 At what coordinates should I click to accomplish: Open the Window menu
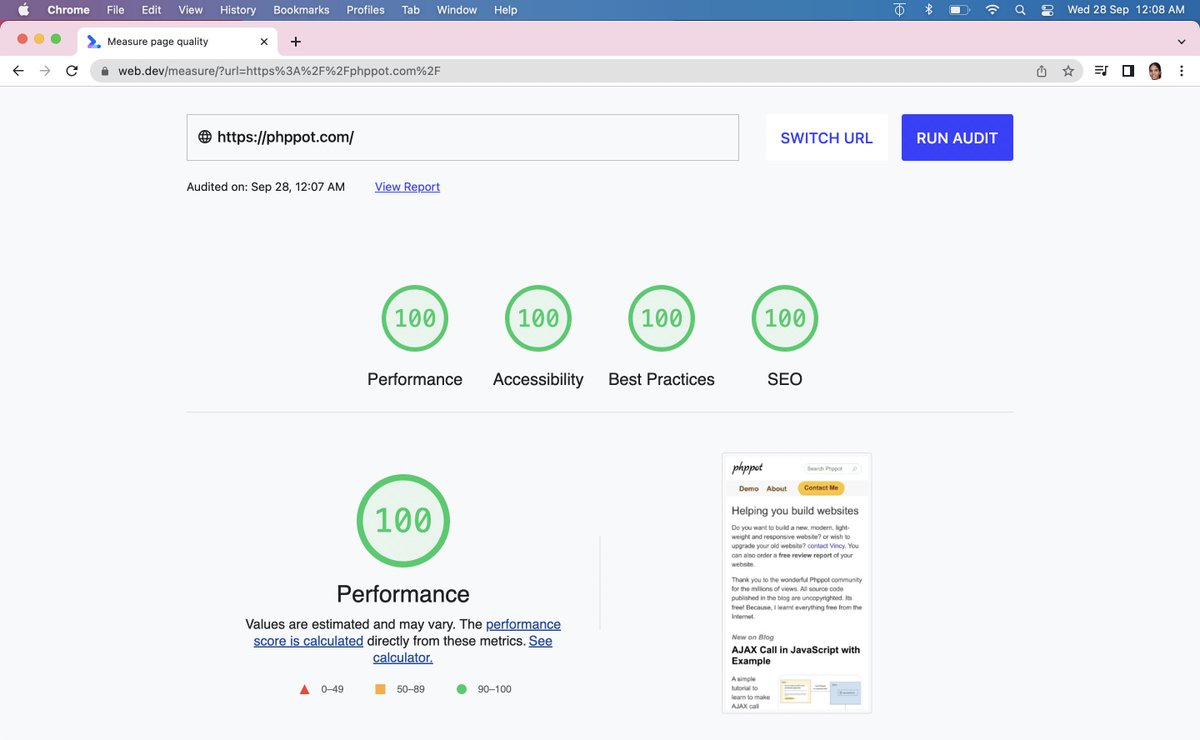click(457, 10)
